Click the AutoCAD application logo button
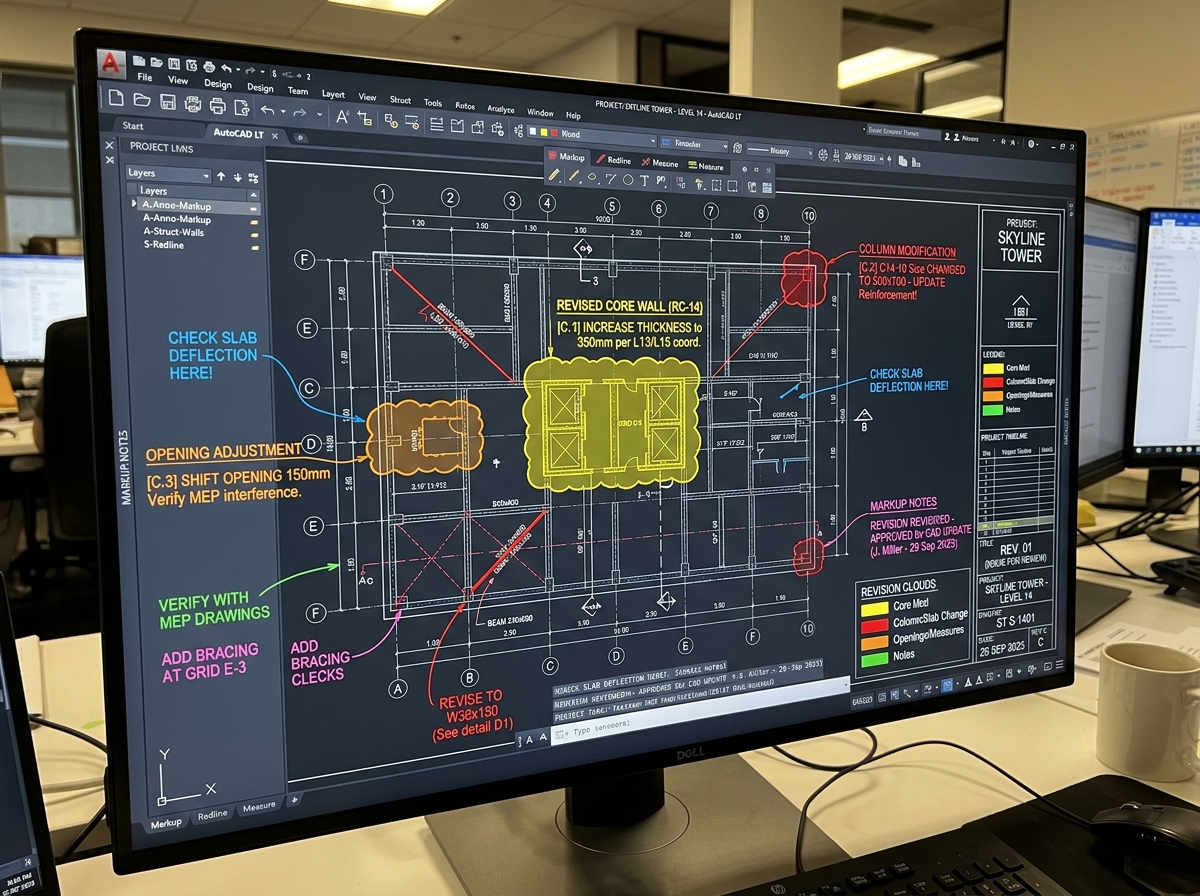 tap(111, 63)
